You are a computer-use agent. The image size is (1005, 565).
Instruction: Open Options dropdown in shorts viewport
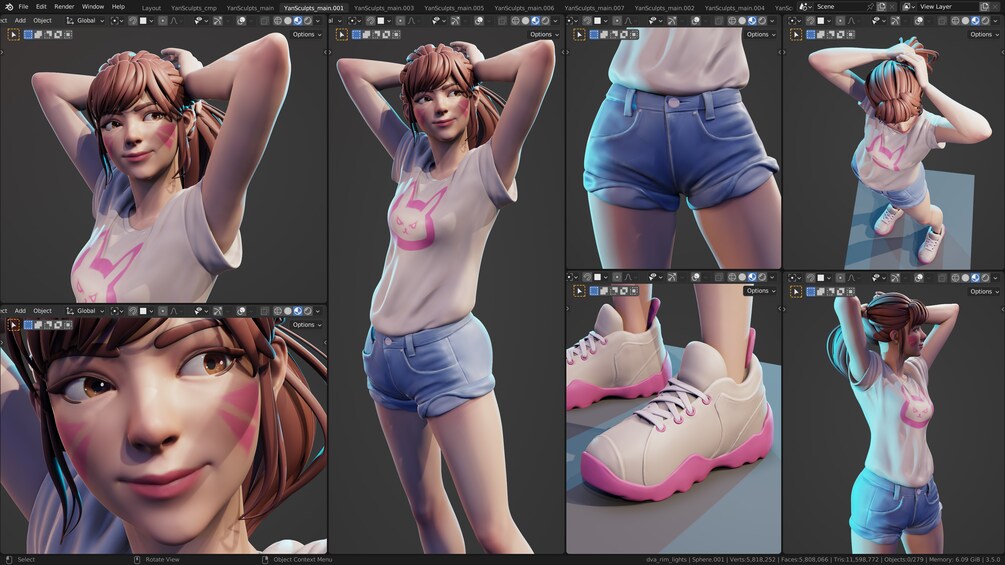(x=761, y=35)
